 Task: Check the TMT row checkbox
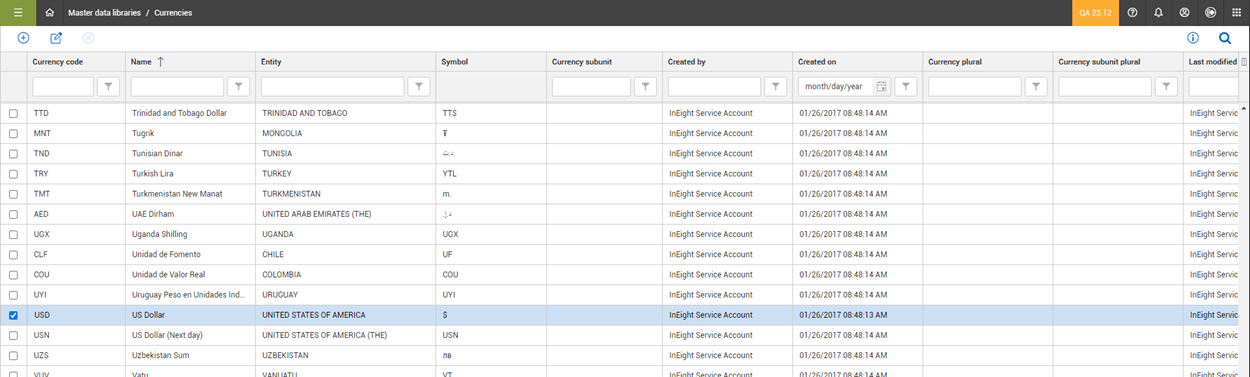click(x=13, y=194)
